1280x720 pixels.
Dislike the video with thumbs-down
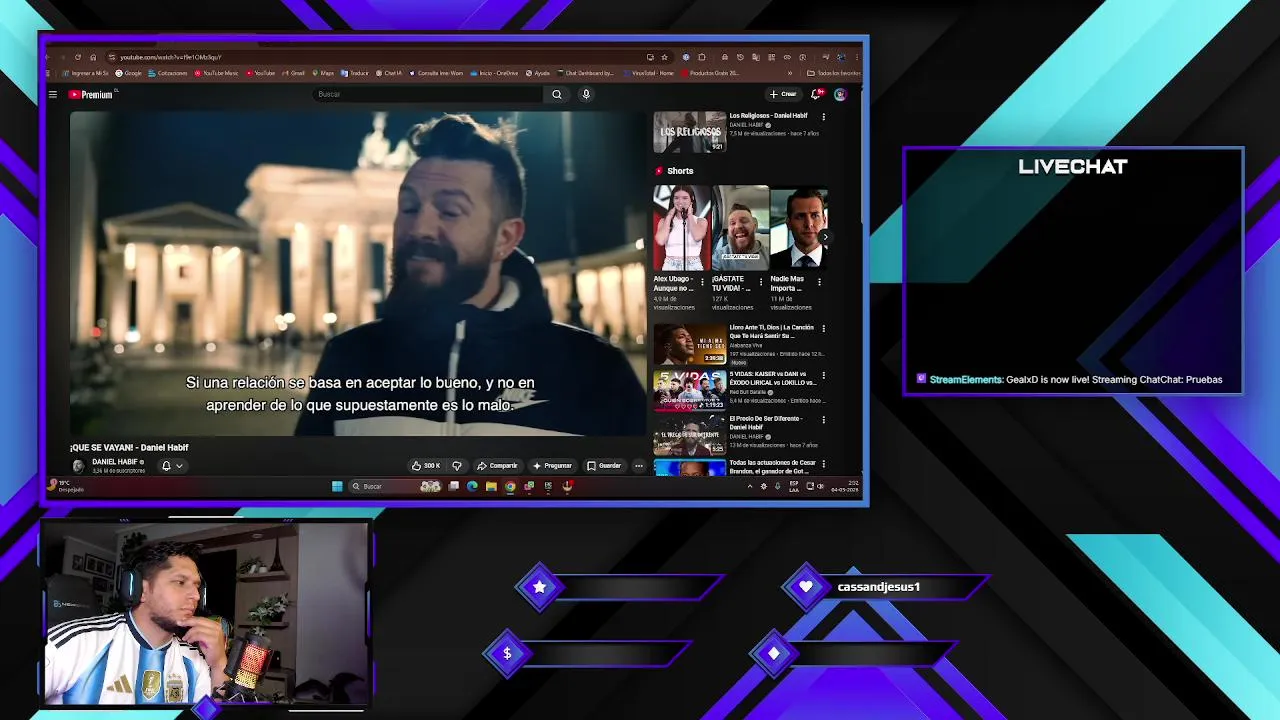pyautogui.click(x=457, y=466)
